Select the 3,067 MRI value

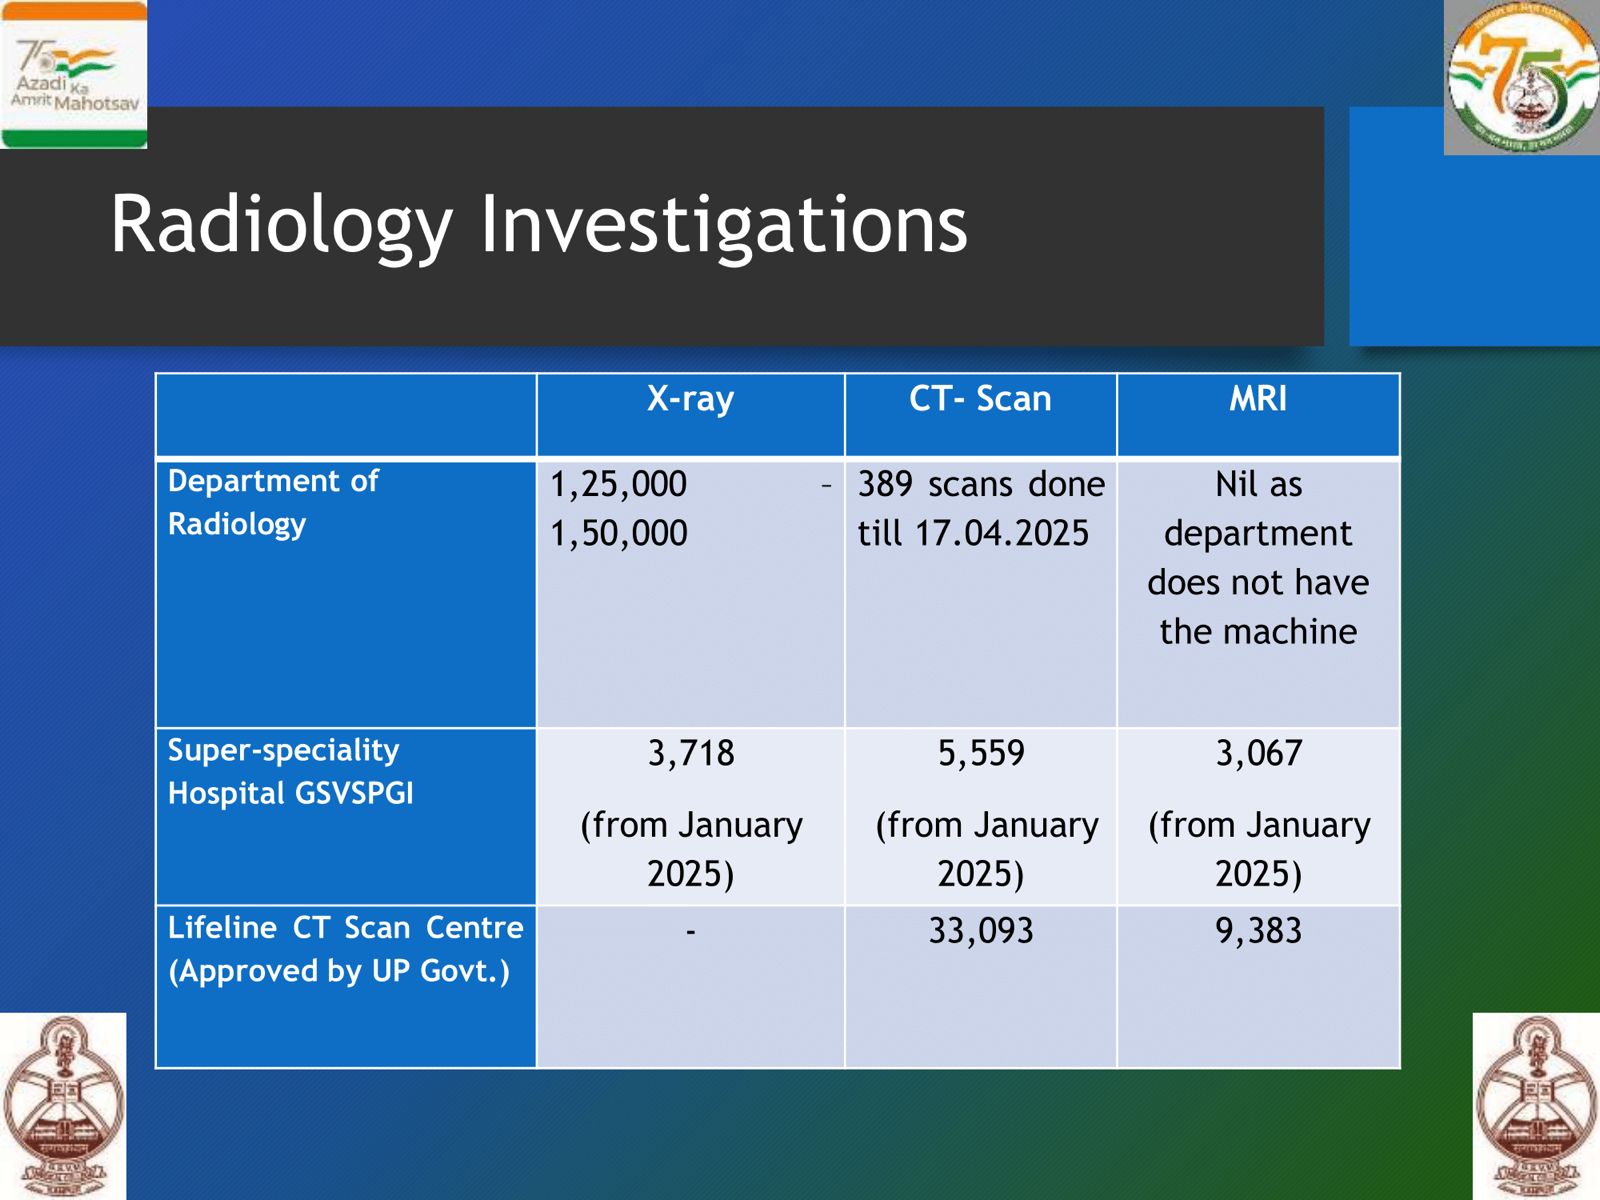coord(1258,753)
